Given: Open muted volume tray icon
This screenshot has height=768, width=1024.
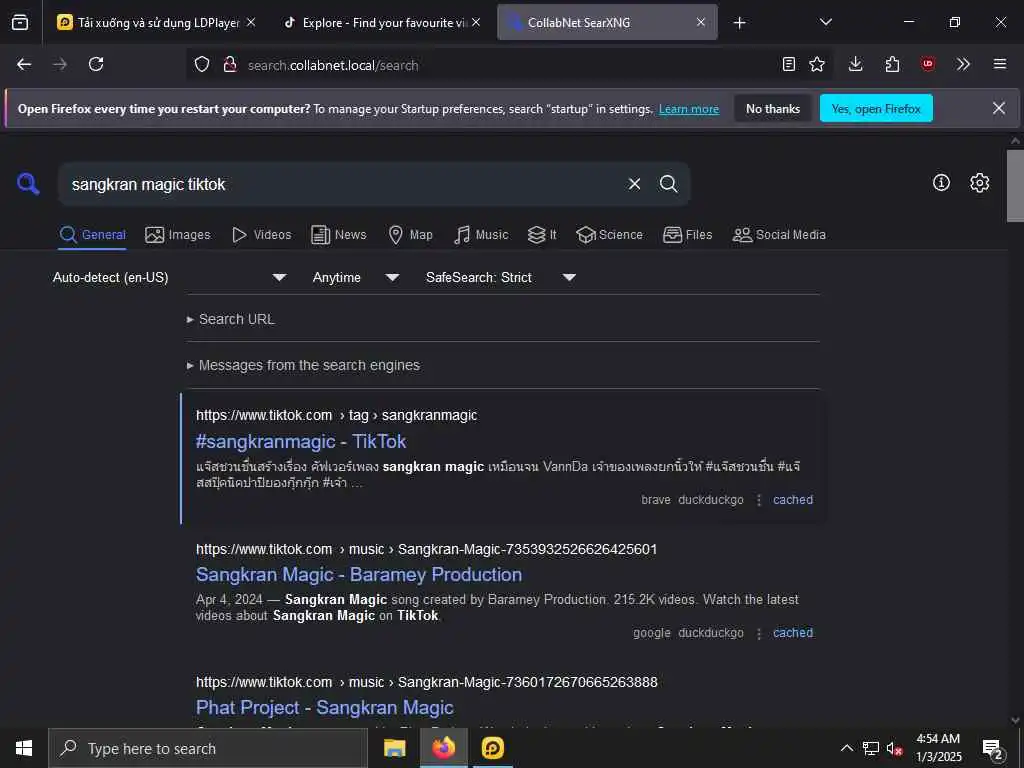Looking at the screenshot, I should tap(894, 748).
